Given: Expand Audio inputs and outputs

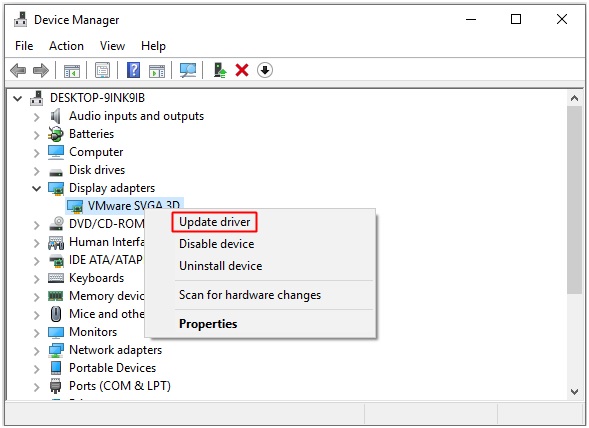Looking at the screenshot, I should [x=36, y=117].
